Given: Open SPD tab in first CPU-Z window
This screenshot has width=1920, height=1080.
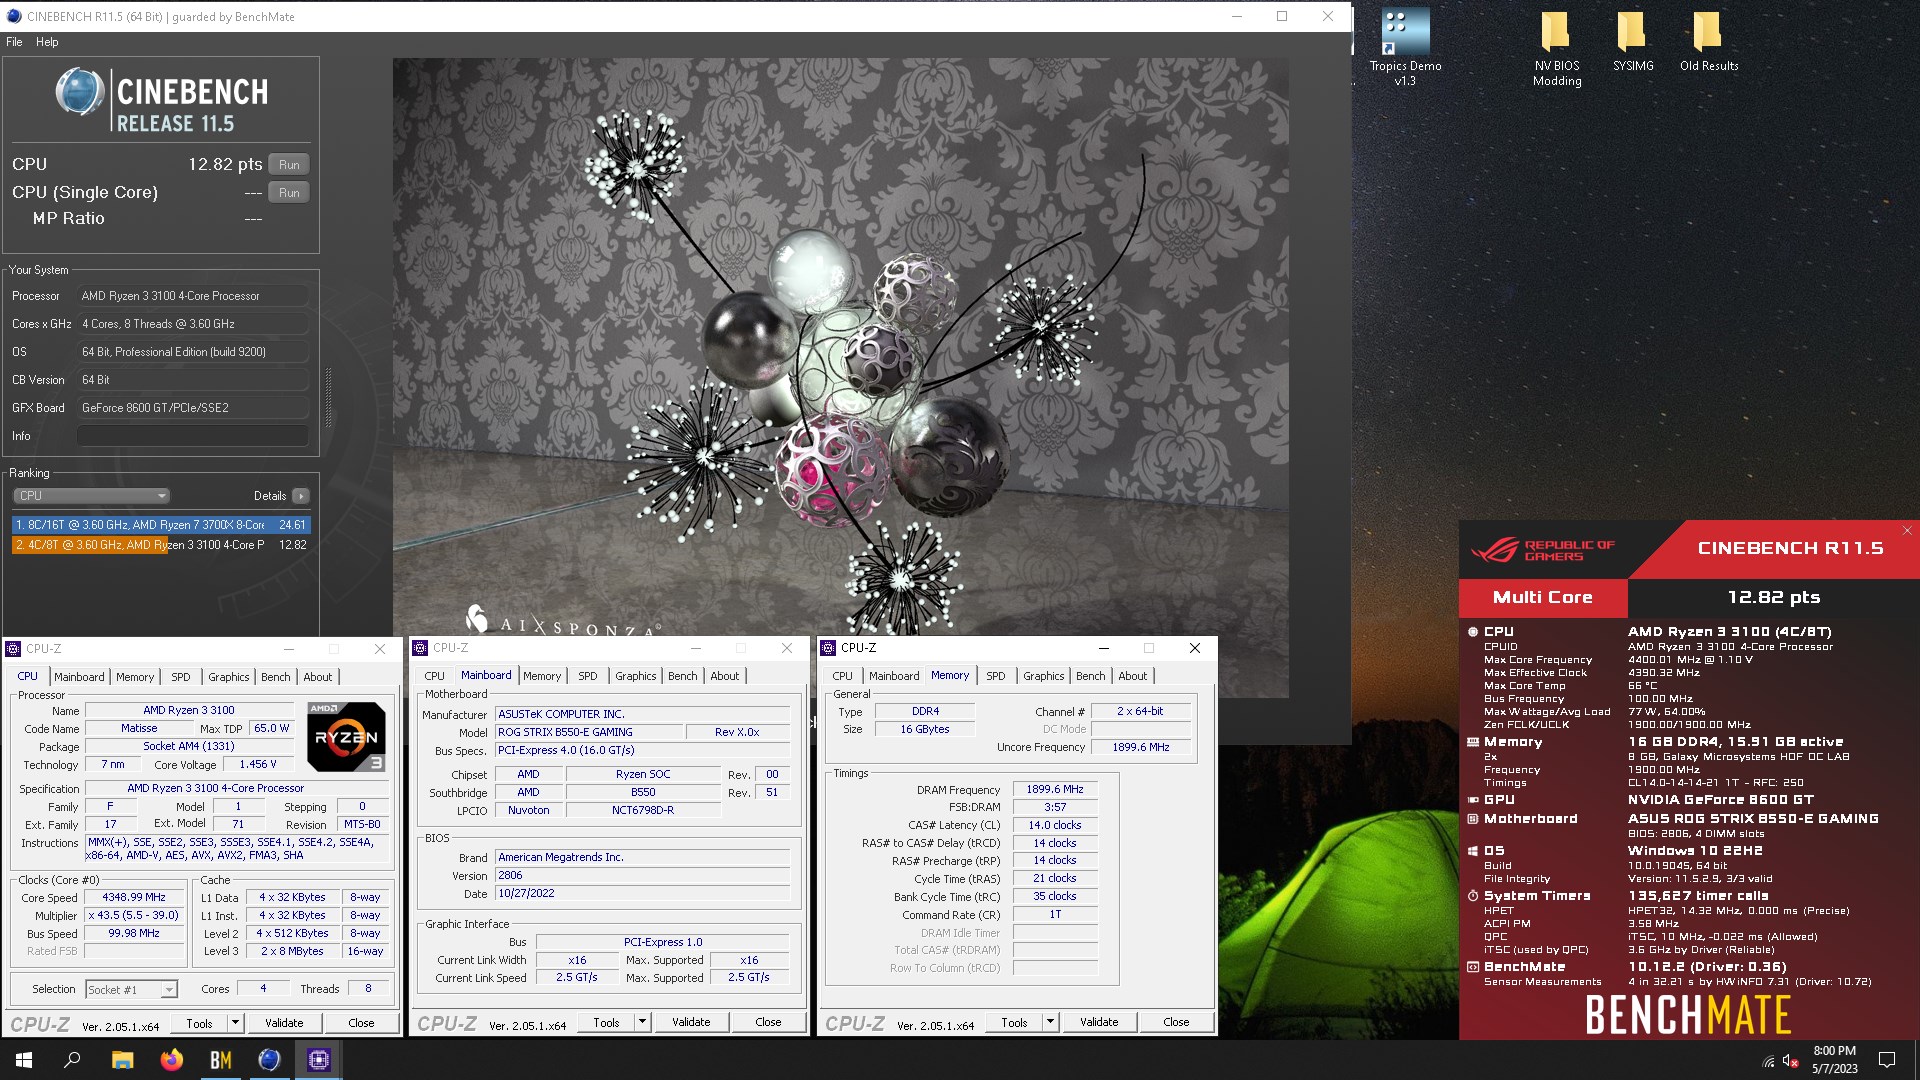Looking at the screenshot, I should (180, 677).
